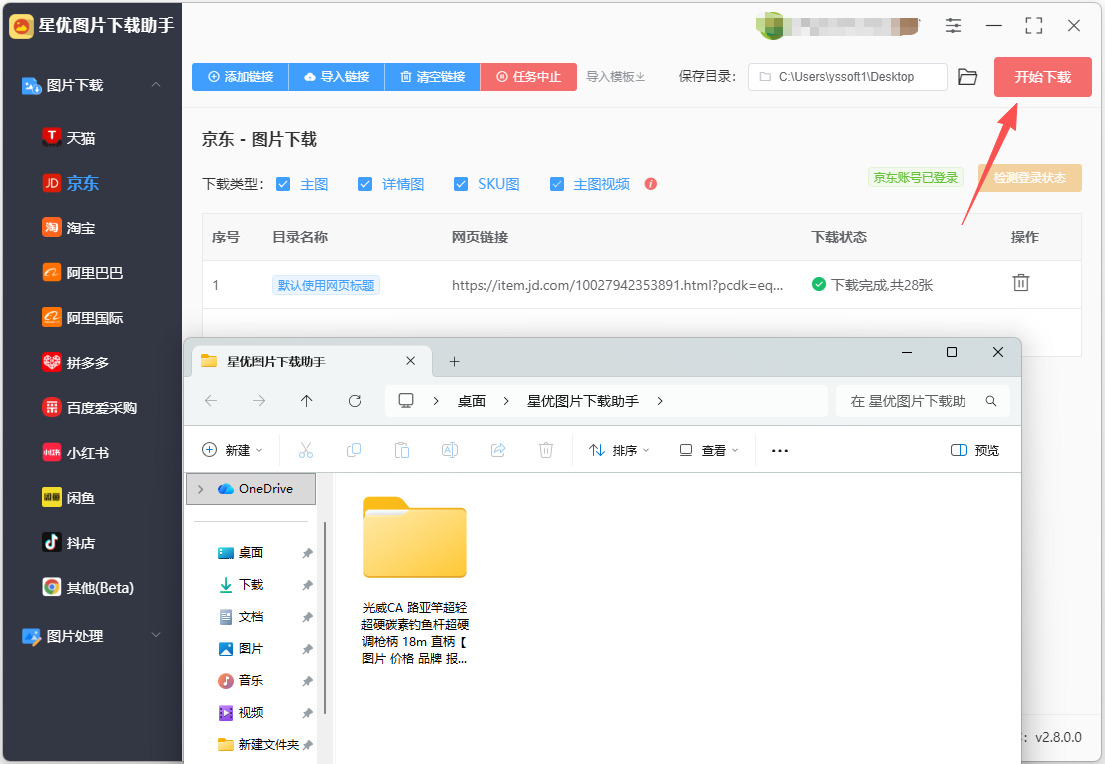Click chevron after 星优图片下载助手 in address bar
The width and height of the screenshot is (1105, 764).
660,401
